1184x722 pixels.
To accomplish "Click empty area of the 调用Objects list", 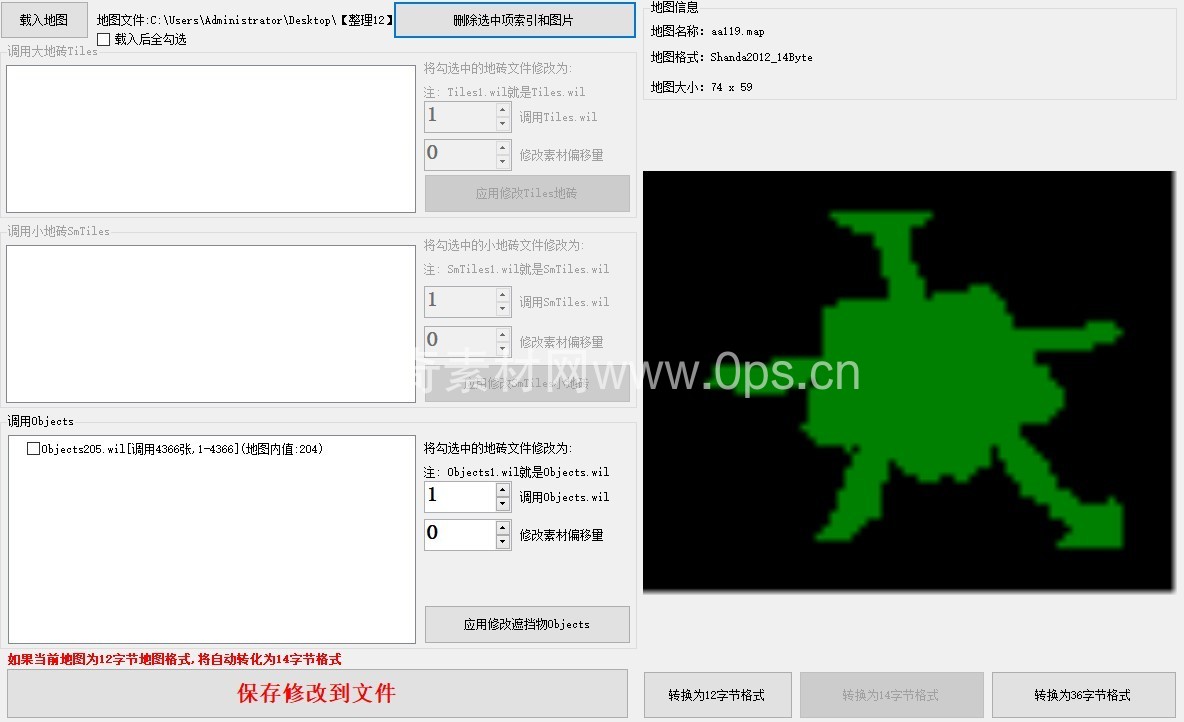I will (211, 560).
